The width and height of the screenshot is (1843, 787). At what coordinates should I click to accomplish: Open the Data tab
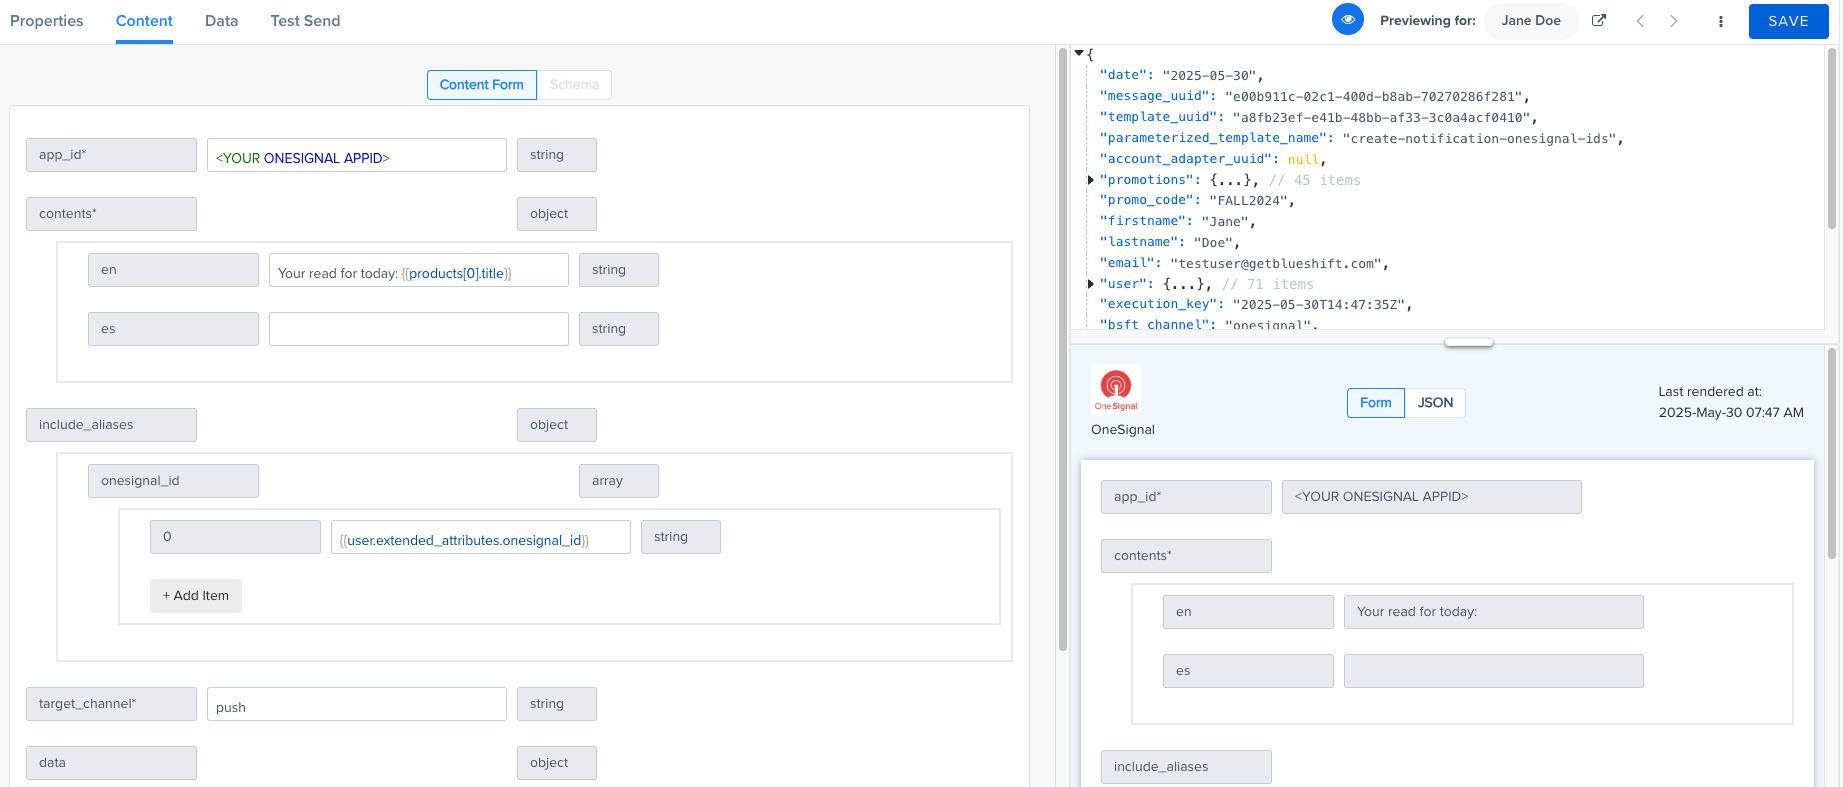click(x=221, y=21)
